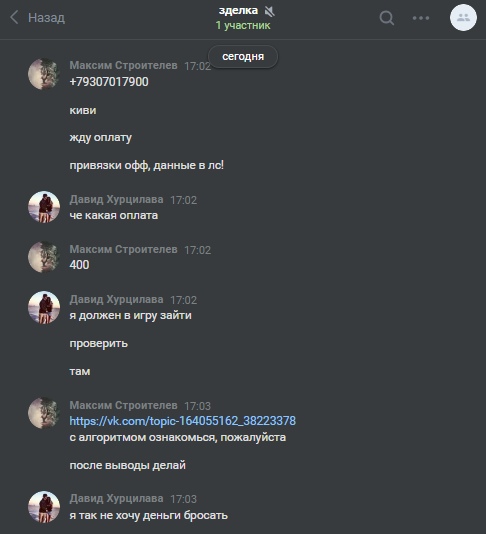Click the group chat avatar icon

pos(463,18)
